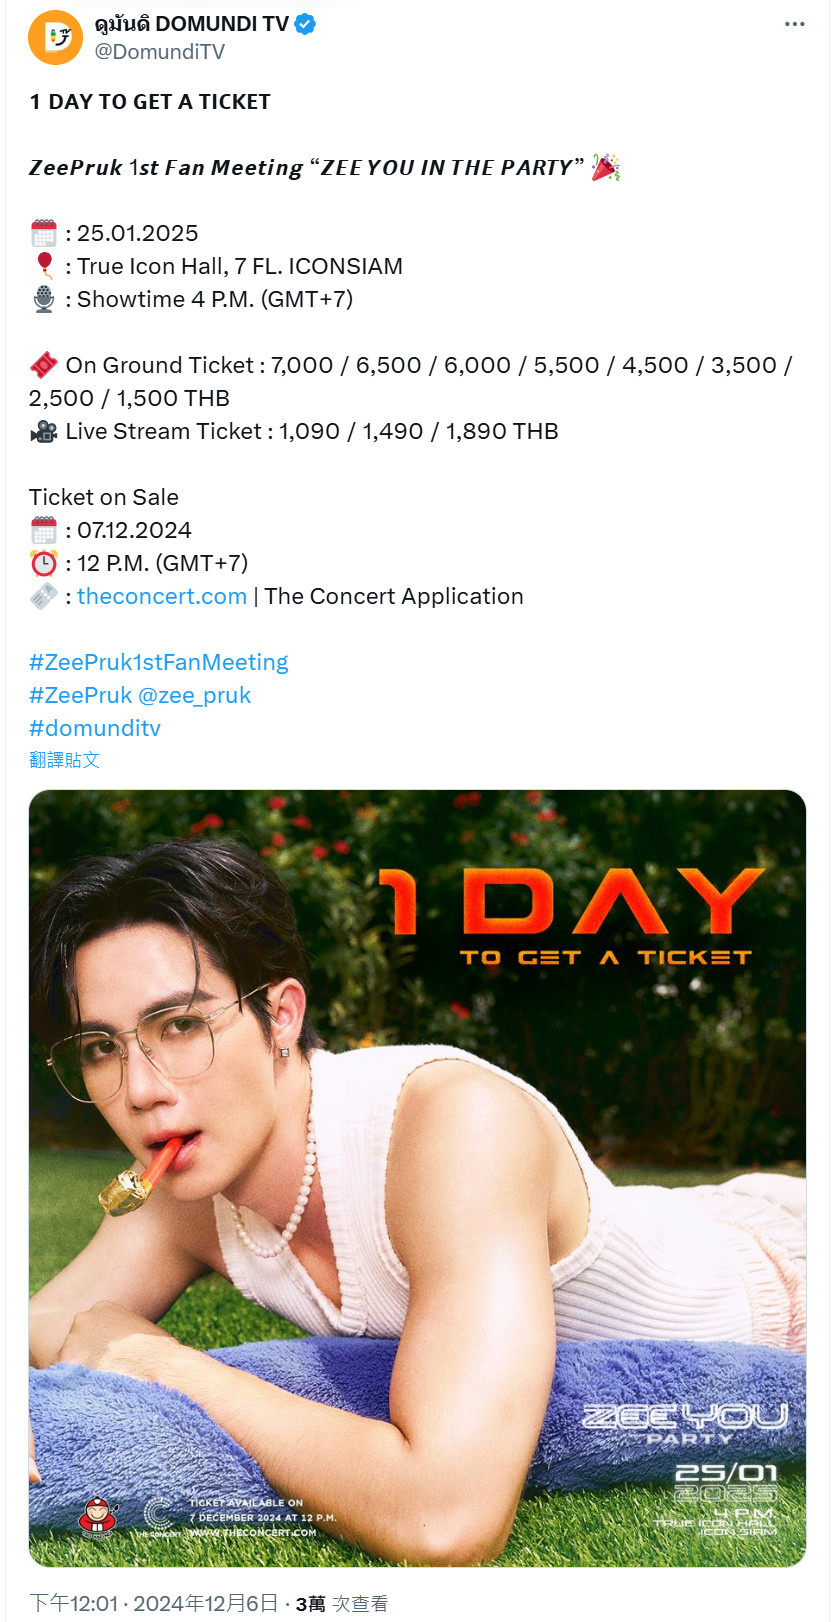Visit the theconcert.com link

(x=162, y=596)
